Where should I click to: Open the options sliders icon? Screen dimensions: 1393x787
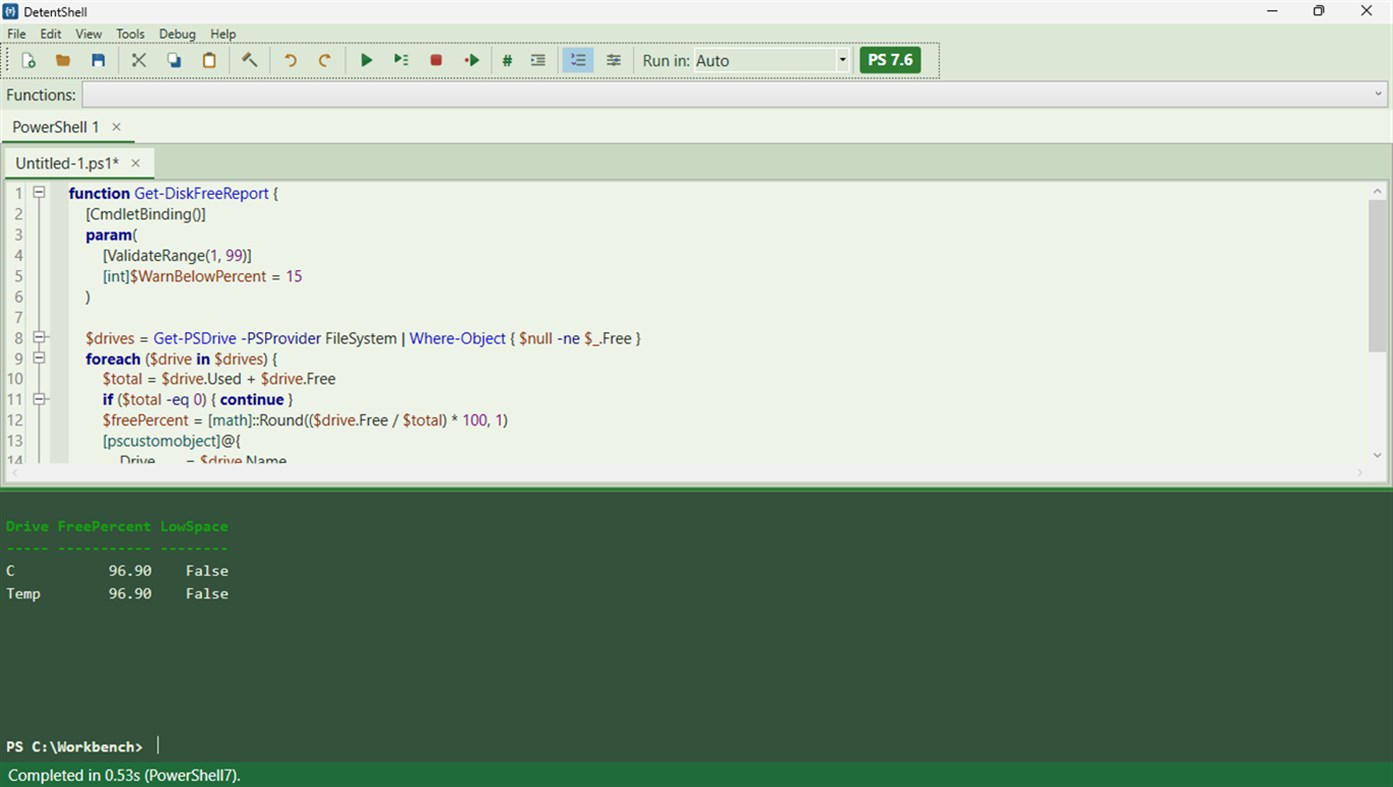tap(614, 60)
